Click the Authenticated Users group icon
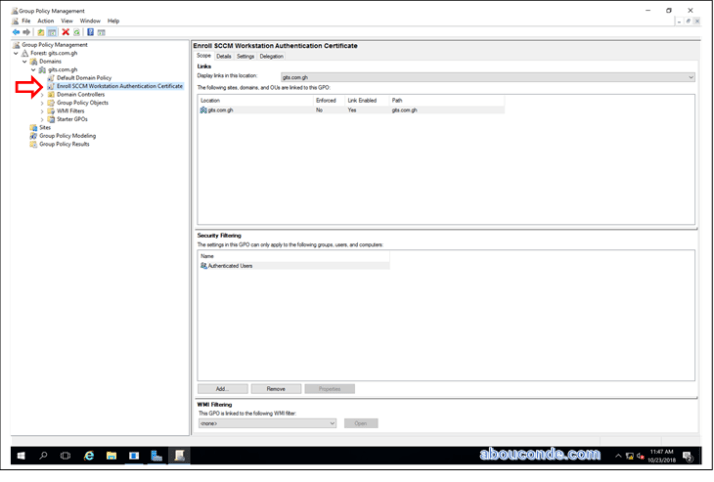 click(x=204, y=266)
